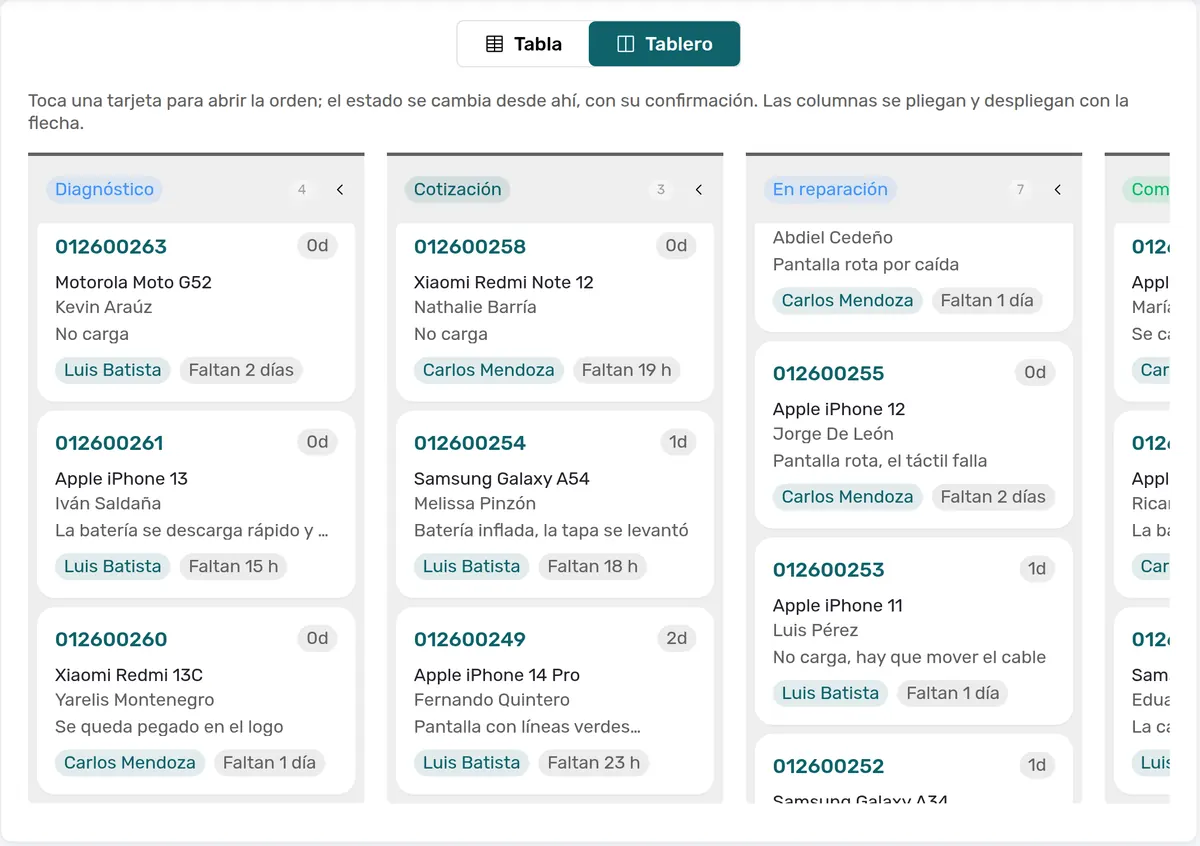Click the Faltan 2 días badge on order 012600255
Image resolution: width=1200 pixels, height=846 pixels.
[993, 497]
